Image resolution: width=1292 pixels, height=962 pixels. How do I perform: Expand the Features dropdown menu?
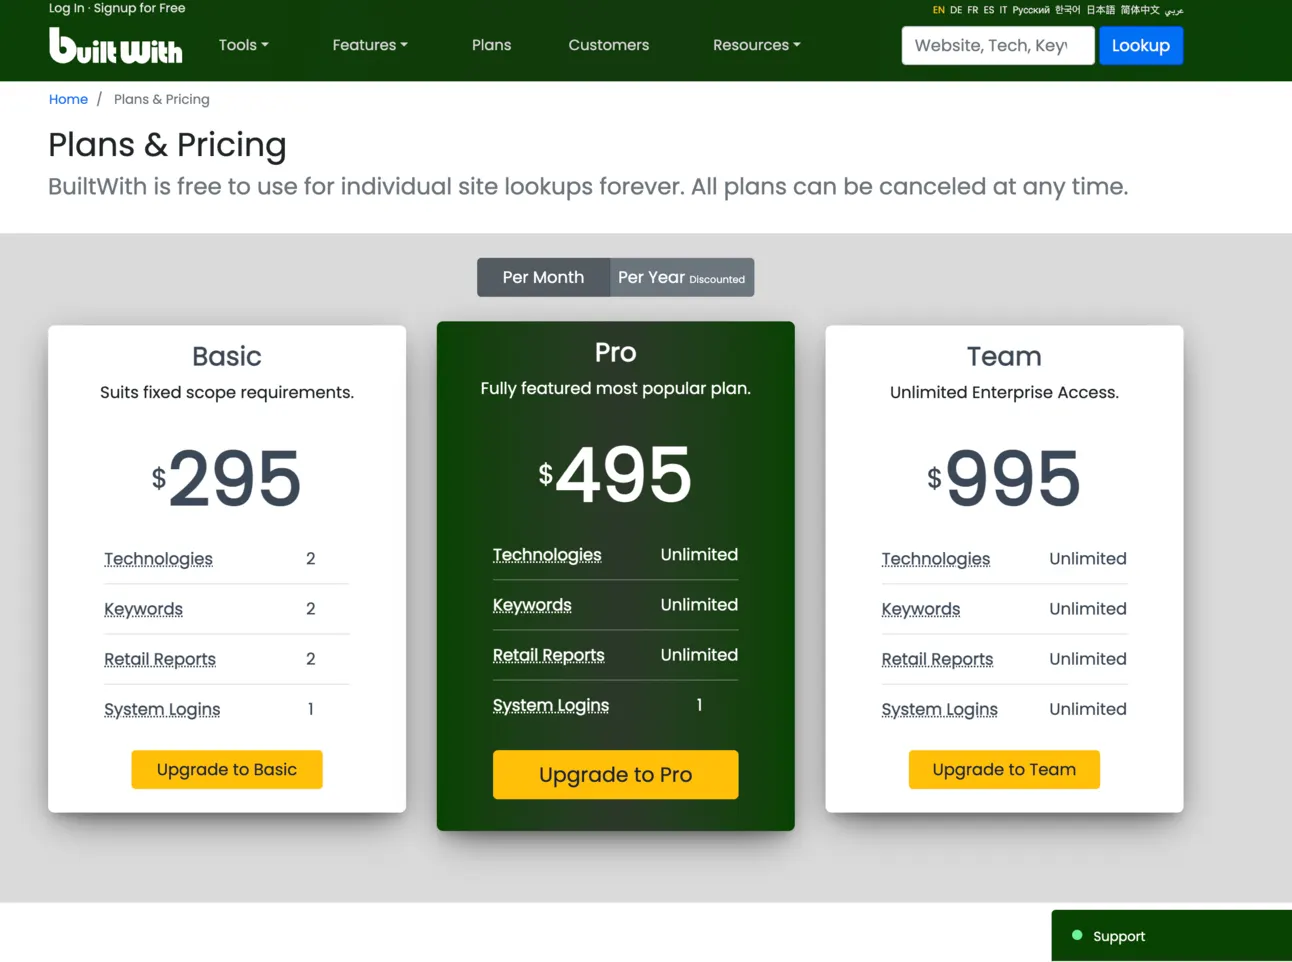coord(370,45)
